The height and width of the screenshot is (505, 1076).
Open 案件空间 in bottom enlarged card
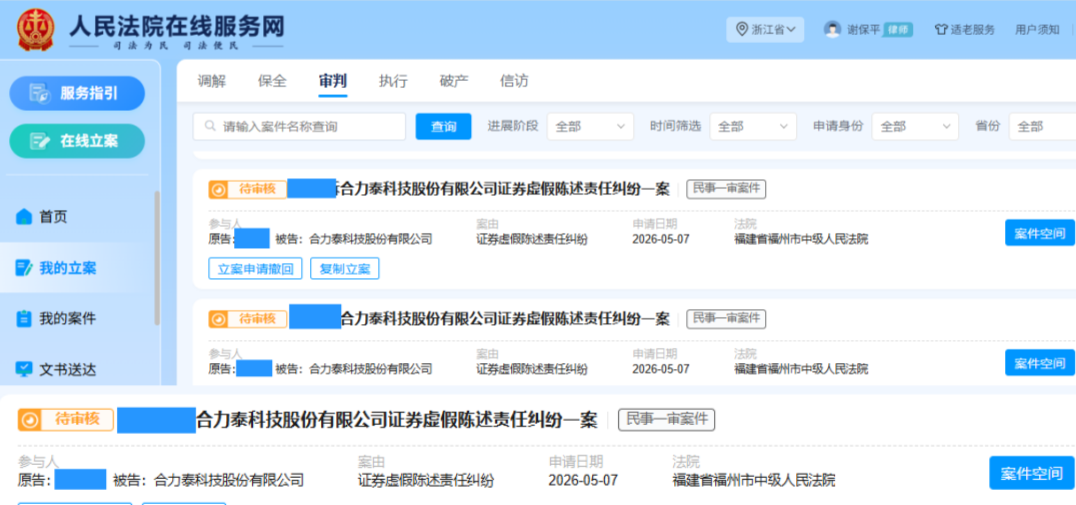click(1031, 473)
